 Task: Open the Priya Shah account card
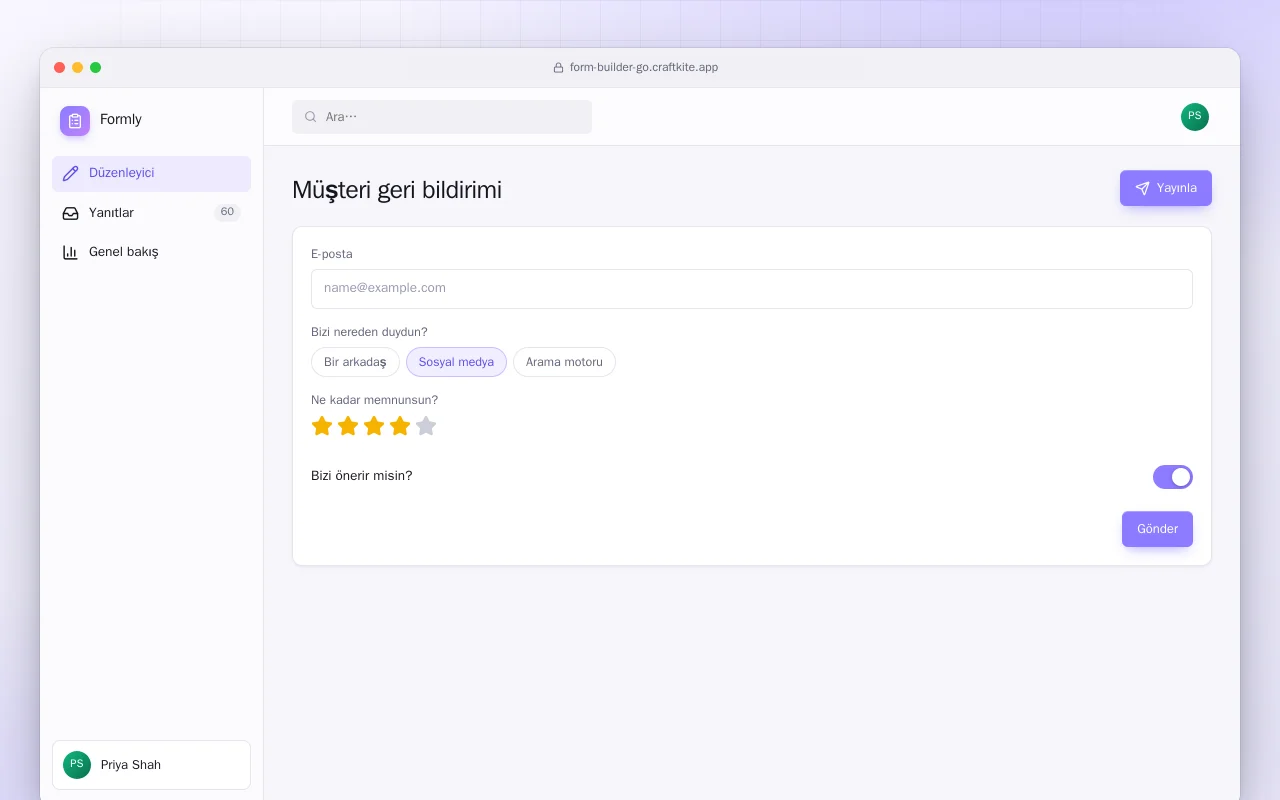tap(151, 765)
